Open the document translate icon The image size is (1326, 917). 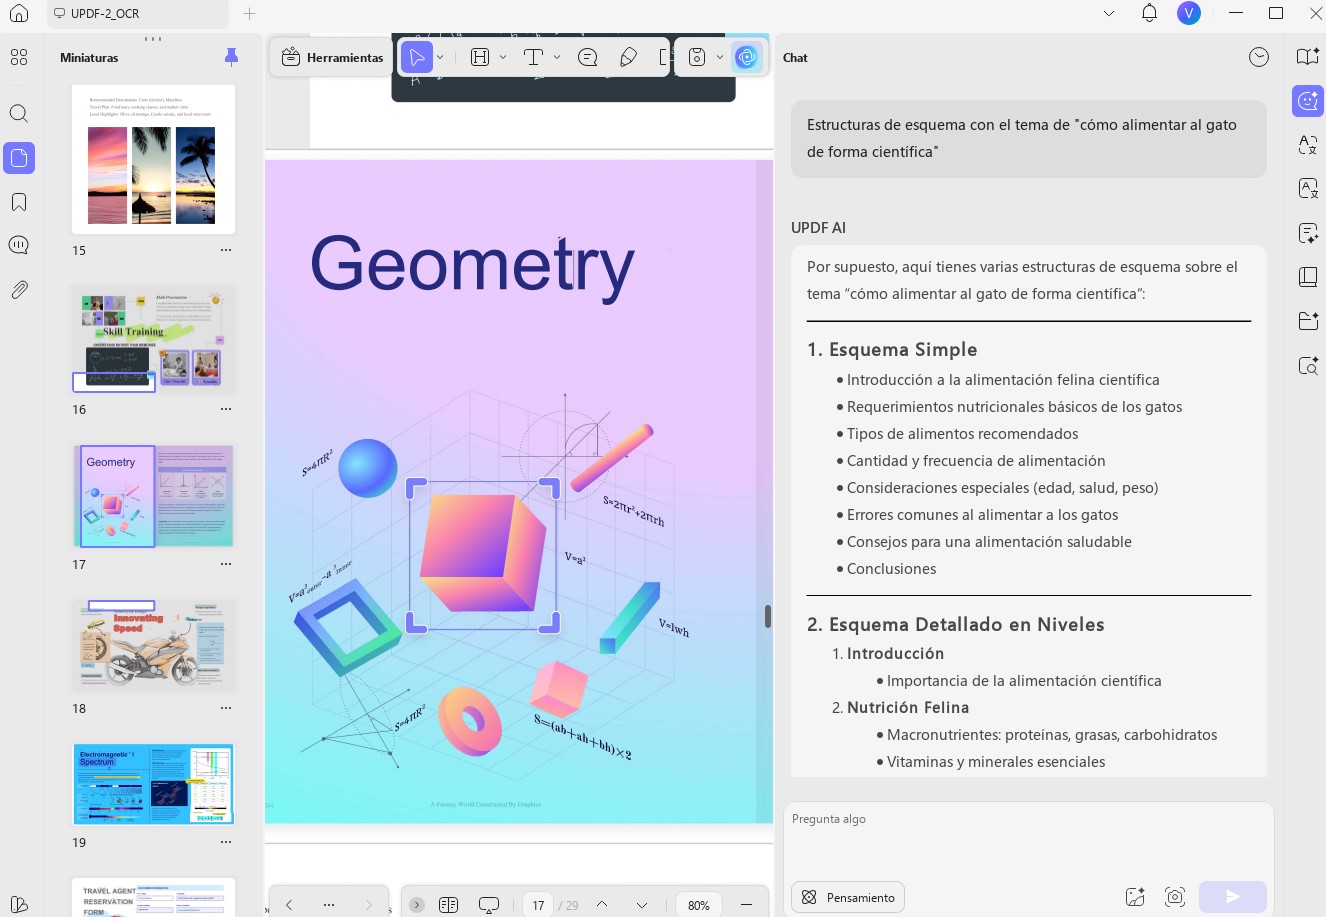(x=1308, y=189)
